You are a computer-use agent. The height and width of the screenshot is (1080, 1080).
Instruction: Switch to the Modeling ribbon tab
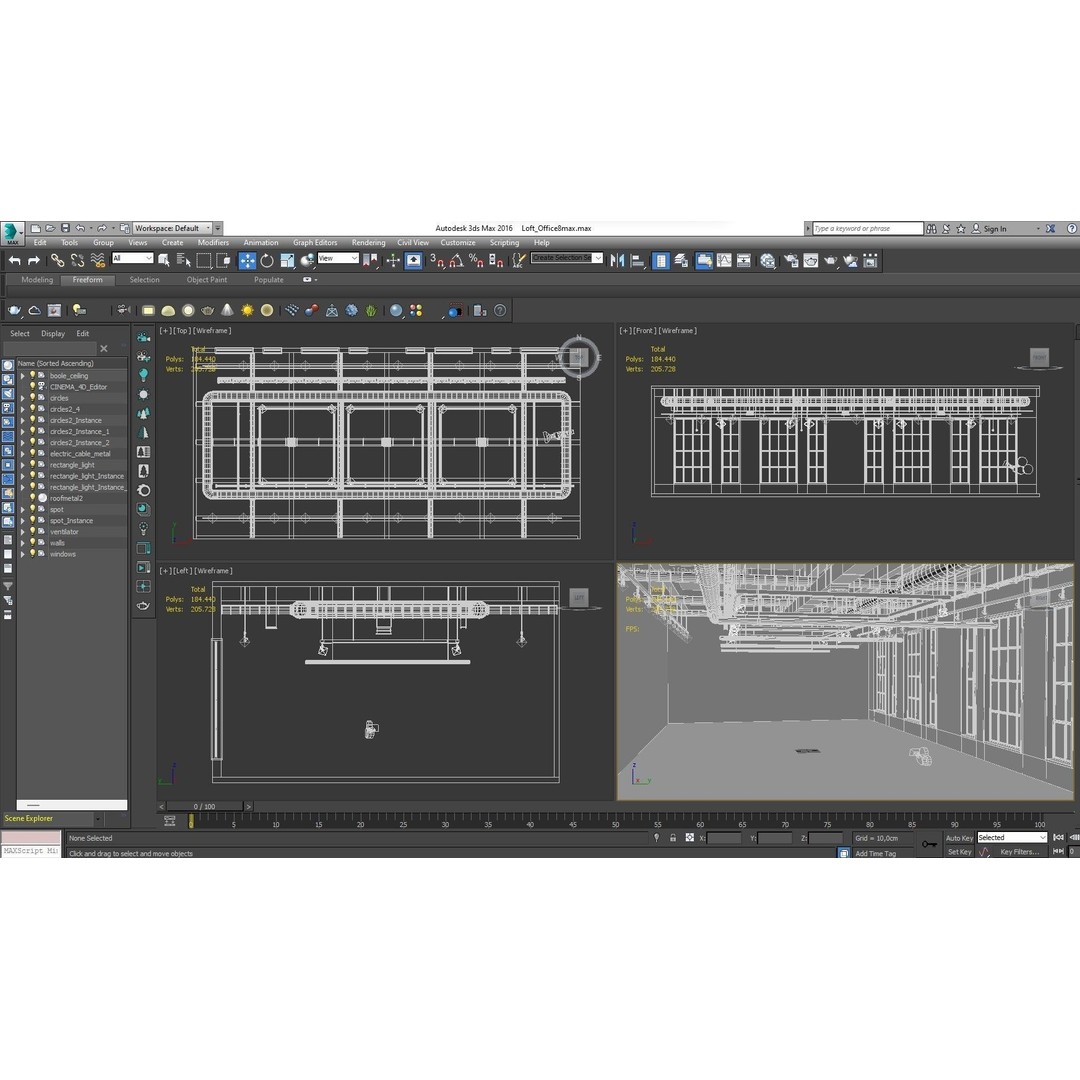[37, 280]
